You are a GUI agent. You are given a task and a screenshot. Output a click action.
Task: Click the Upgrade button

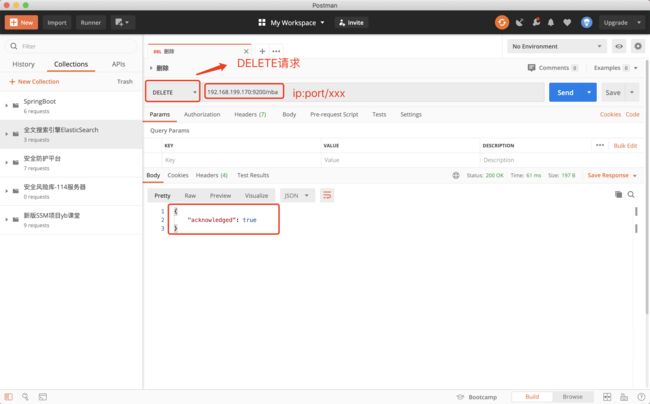click(616, 22)
